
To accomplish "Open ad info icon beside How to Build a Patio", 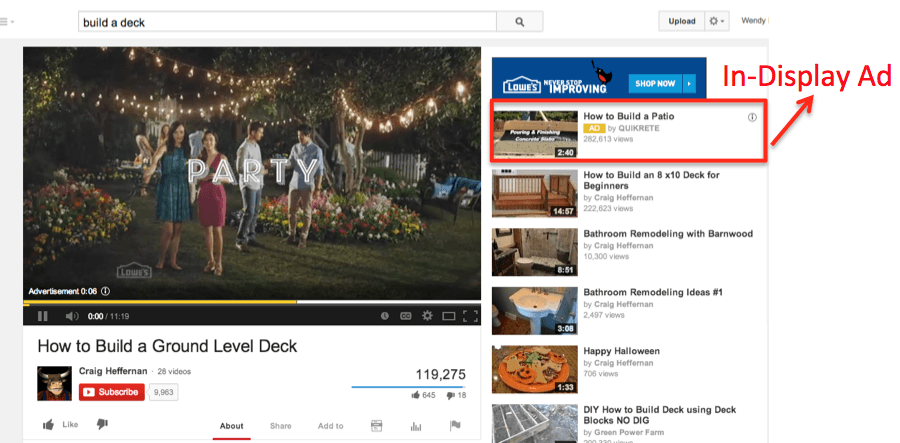I will (752, 117).
